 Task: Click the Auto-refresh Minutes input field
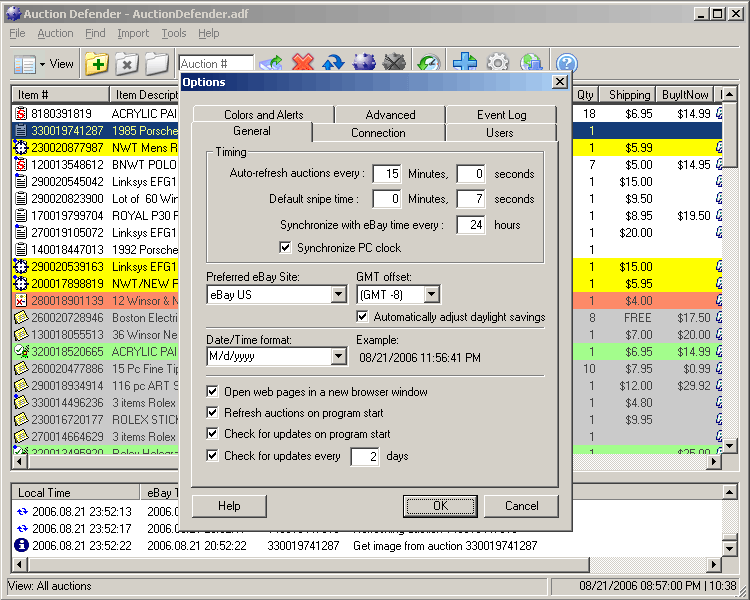[x=386, y=174]
